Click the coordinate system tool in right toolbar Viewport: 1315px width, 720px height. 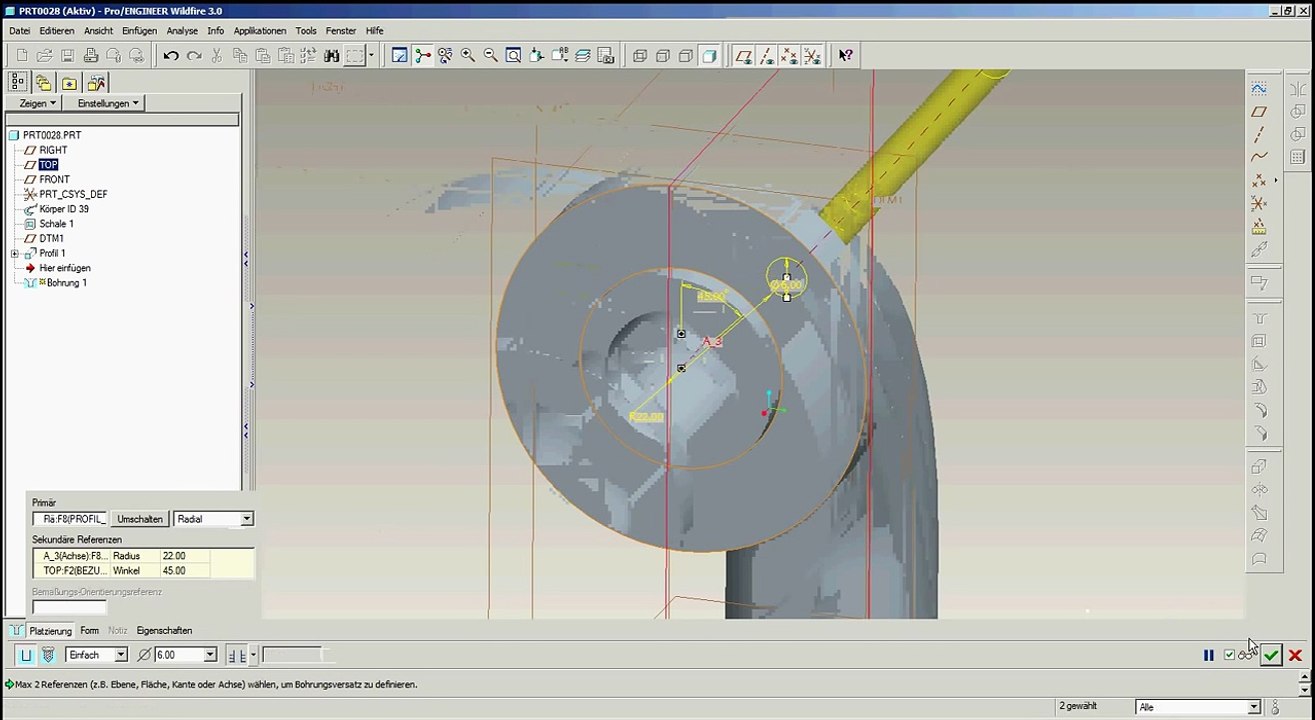[x=1260, y=204]
